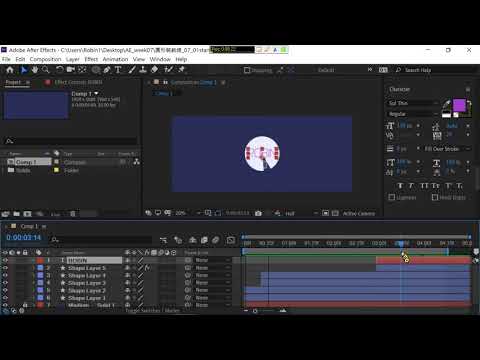The width and height of the screenshot is (480, 360).
Task: Switch to the Effect Controls tab
Action: coord(78,82)
